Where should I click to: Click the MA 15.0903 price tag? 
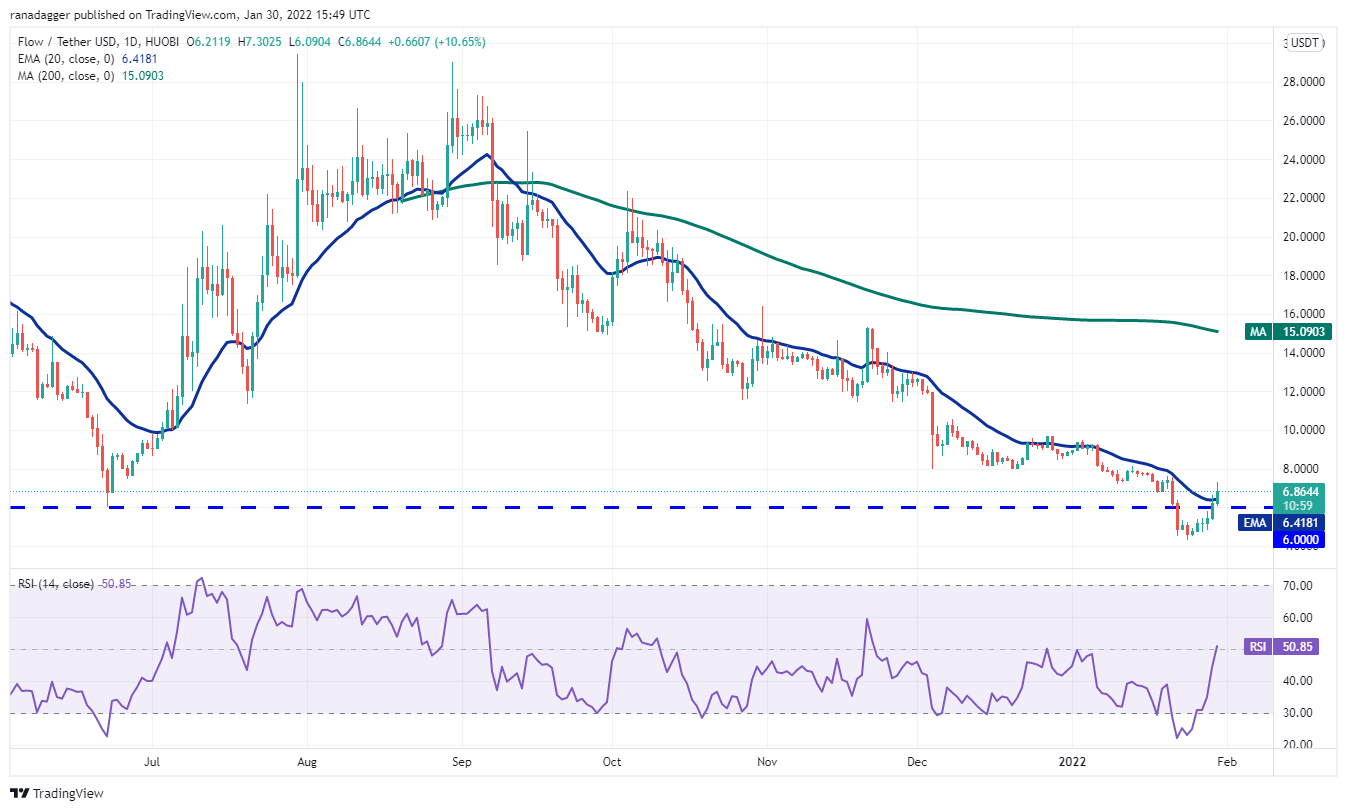(1290, 331)
